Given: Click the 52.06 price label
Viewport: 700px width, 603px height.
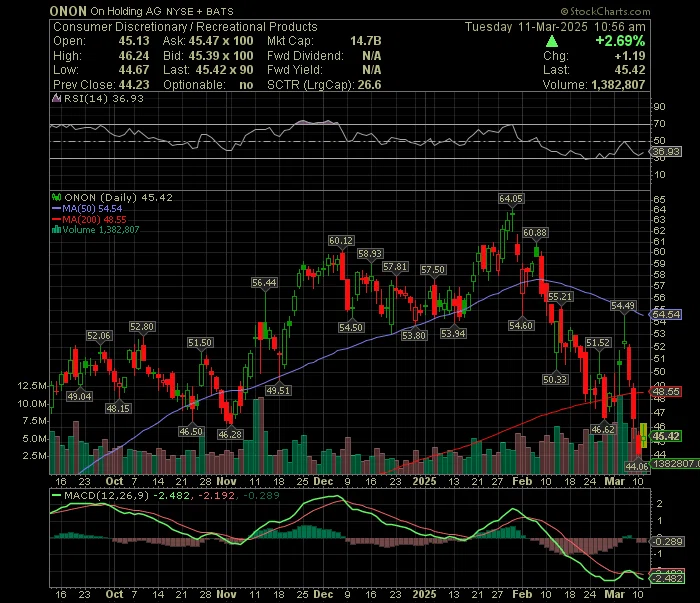Looking at the screenshot, I should [99, 336].
